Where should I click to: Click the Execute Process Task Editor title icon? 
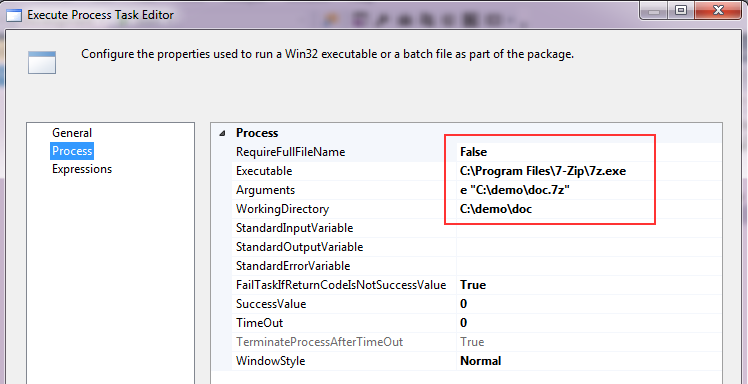point(13,15)
